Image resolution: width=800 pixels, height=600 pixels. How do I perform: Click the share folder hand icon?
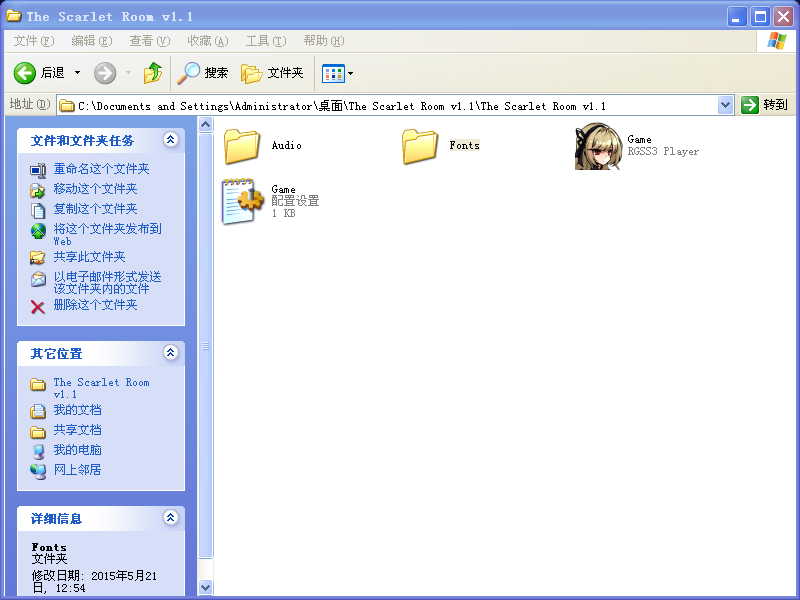click(38, 258)
